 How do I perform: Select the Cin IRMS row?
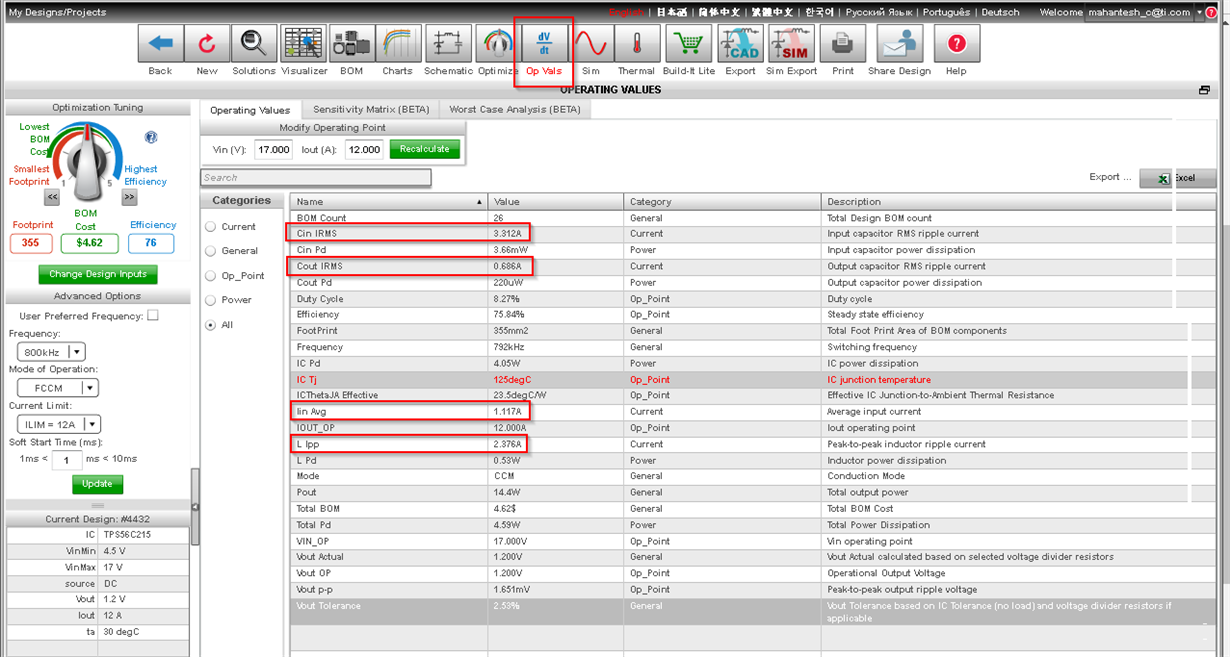click(x=753, y=234)
